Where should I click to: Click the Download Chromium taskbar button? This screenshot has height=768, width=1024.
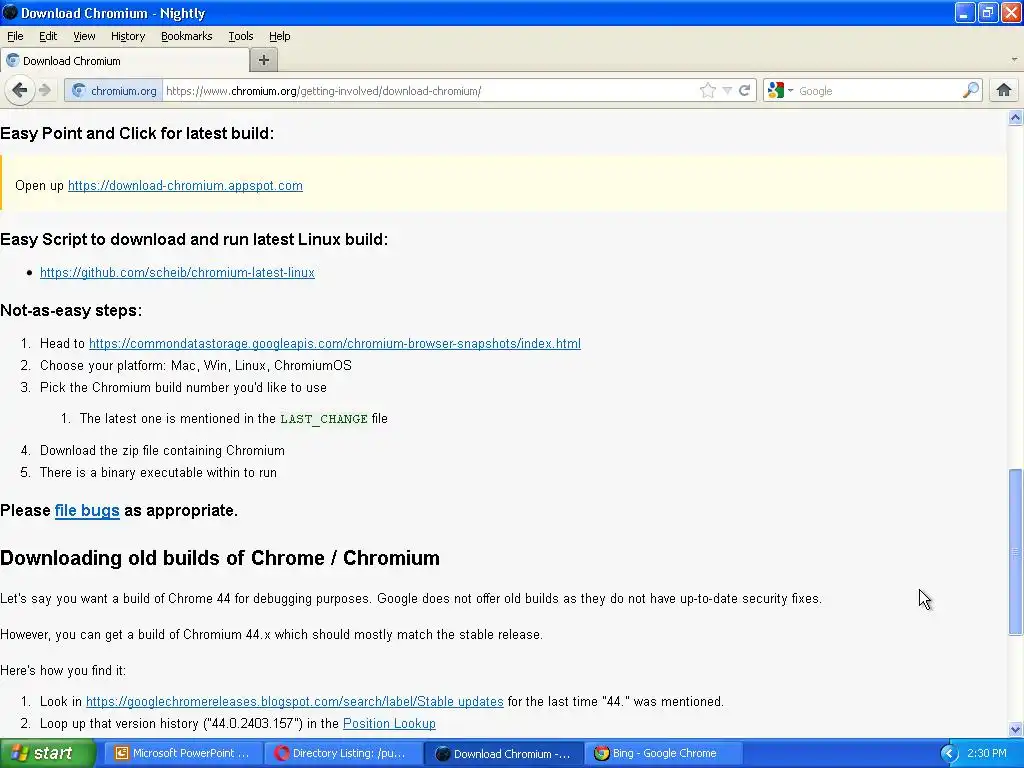coord(503,753)
